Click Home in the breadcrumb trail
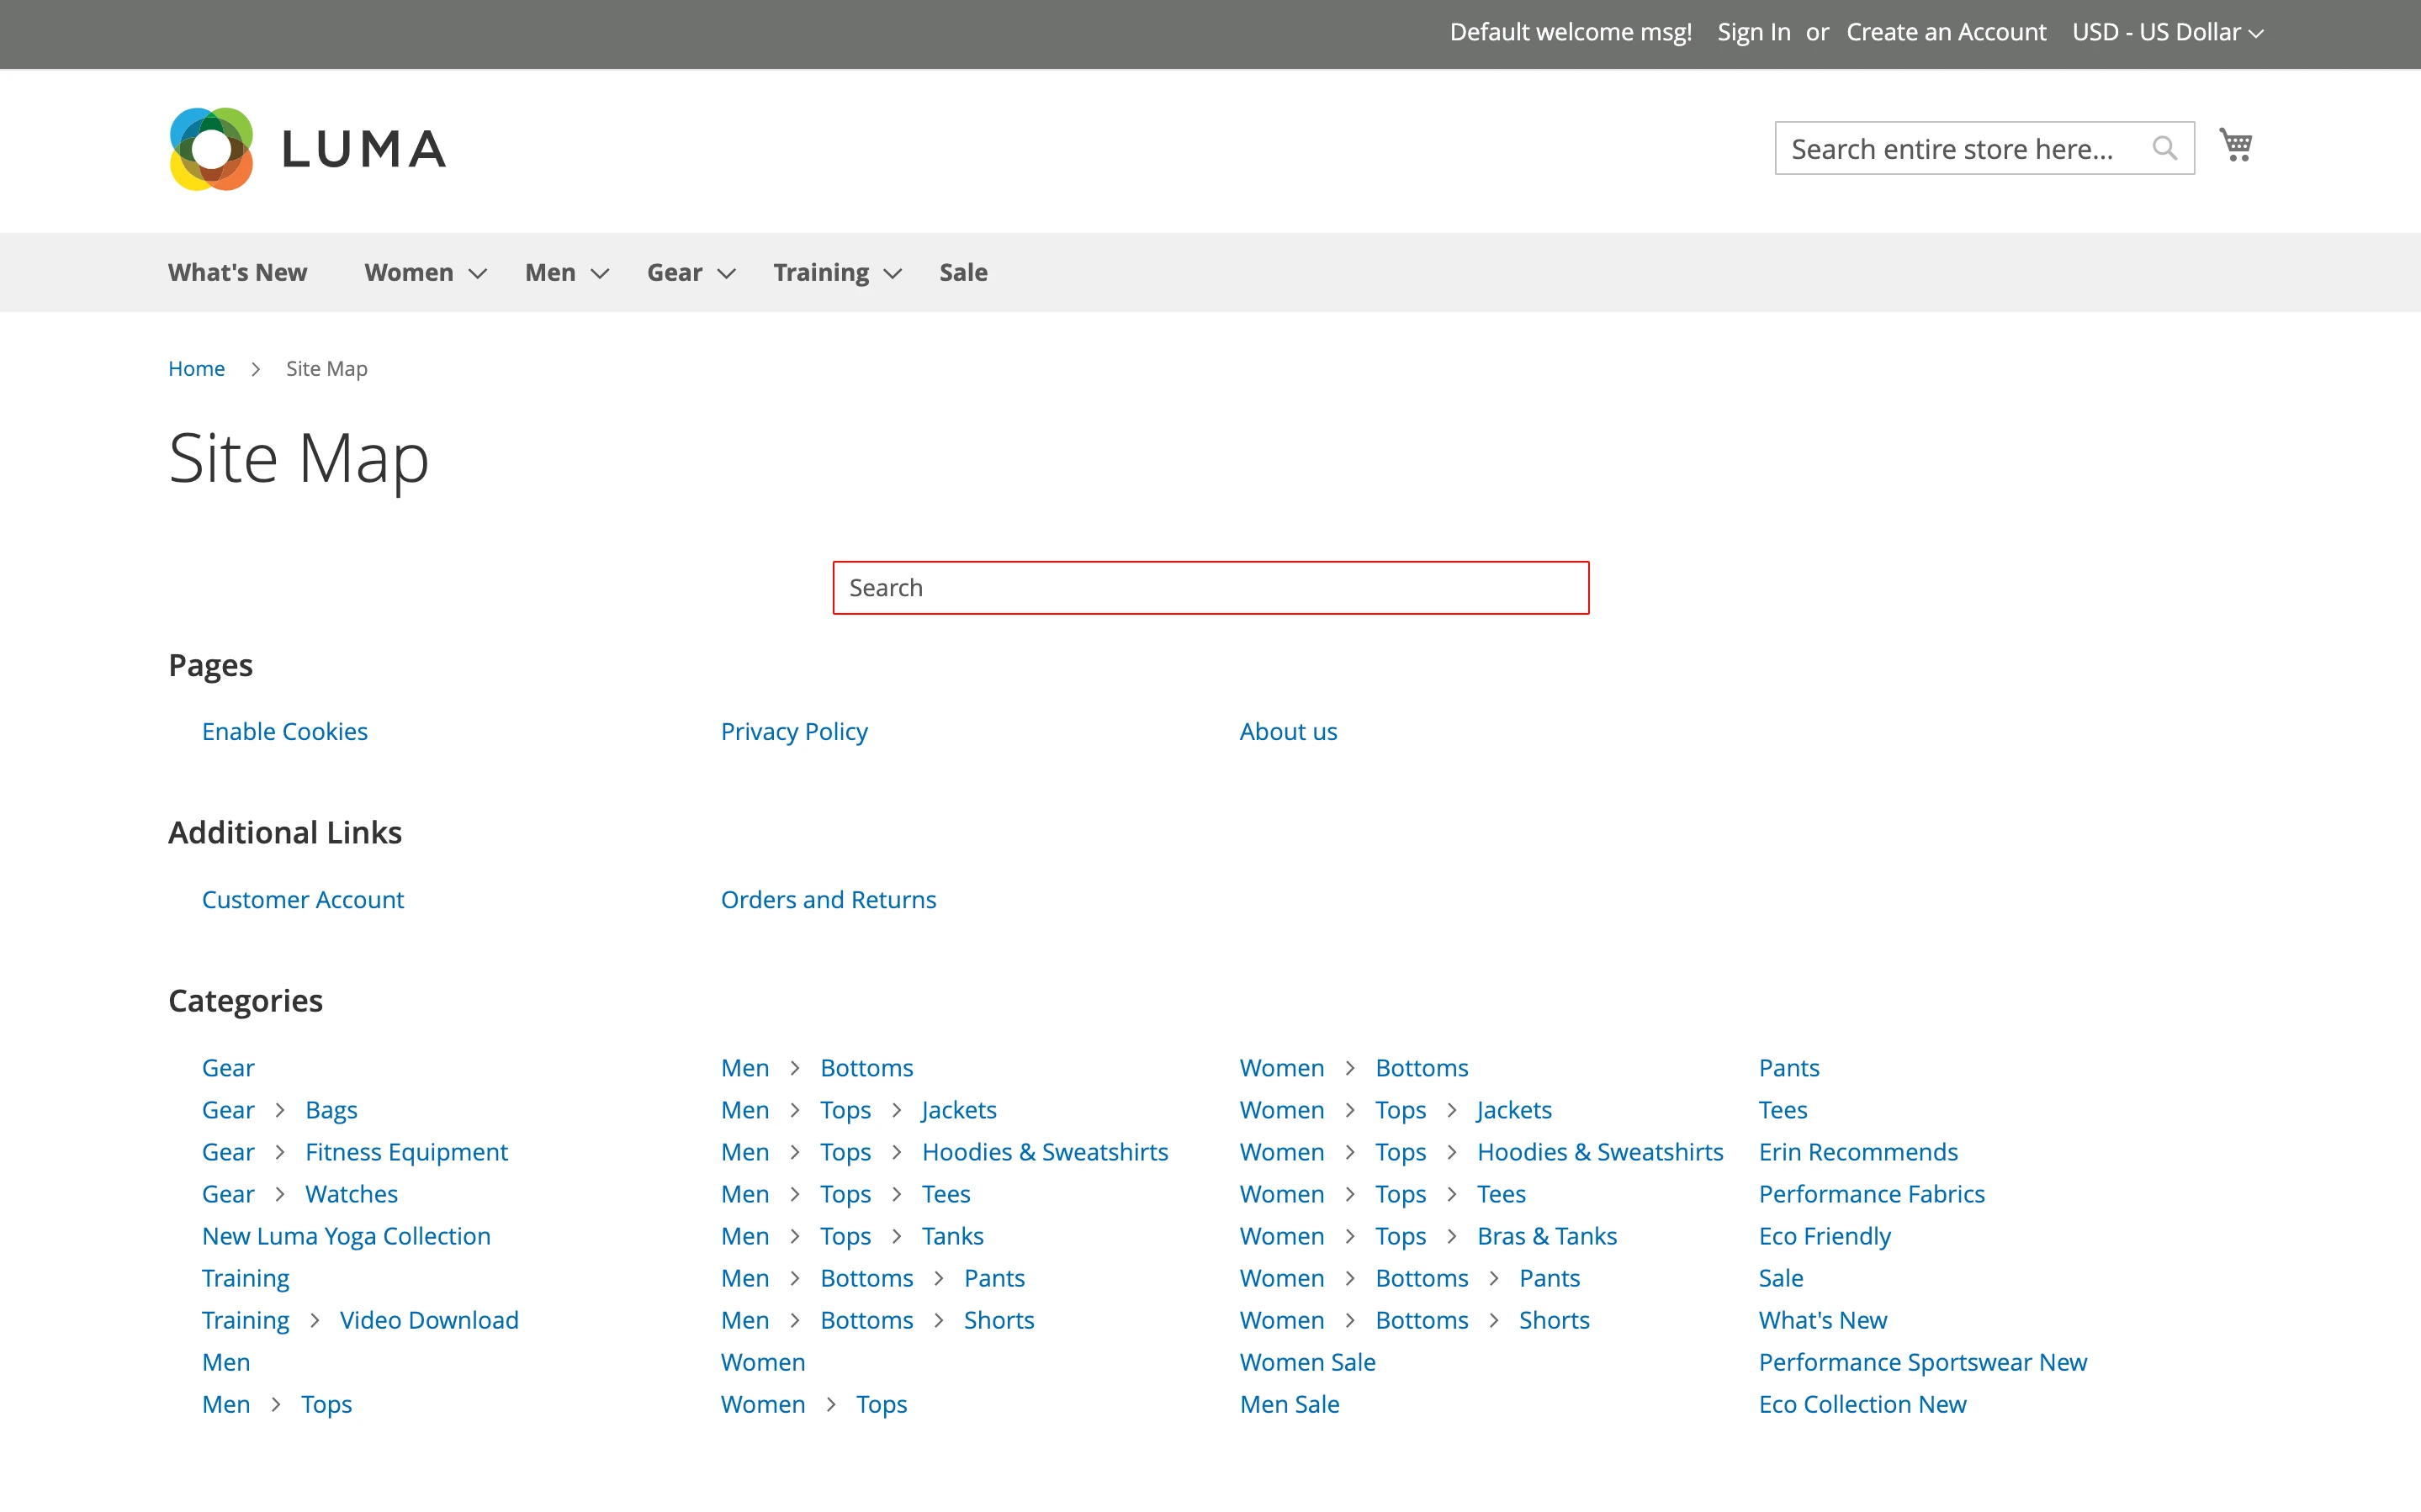 tap(196, 368)
